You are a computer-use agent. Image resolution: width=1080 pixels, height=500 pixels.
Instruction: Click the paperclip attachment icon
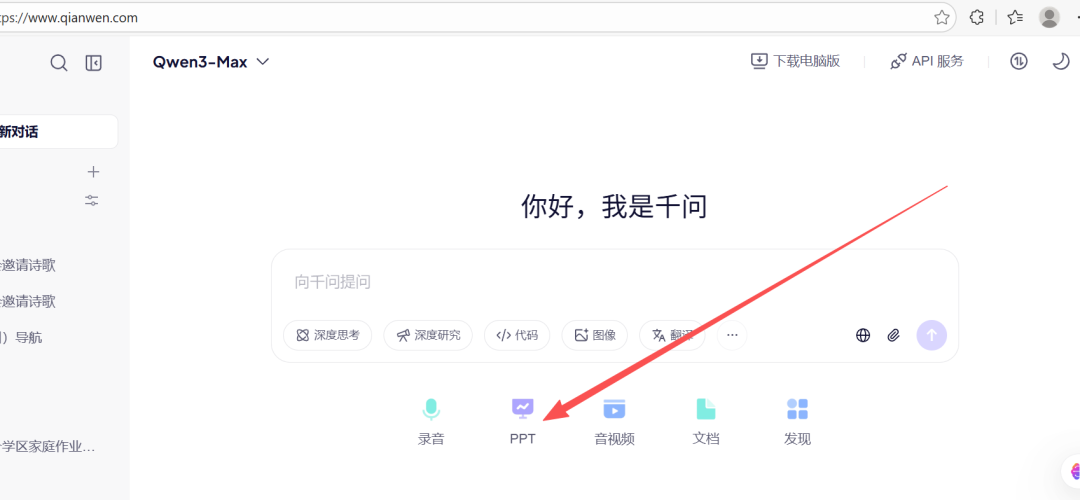[x=893, y=335]
